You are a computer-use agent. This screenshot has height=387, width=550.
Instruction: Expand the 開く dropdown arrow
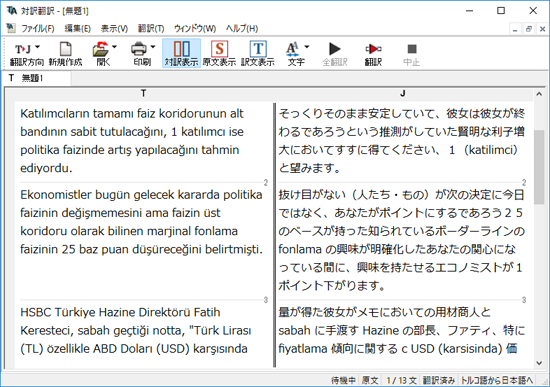[114, 47]
